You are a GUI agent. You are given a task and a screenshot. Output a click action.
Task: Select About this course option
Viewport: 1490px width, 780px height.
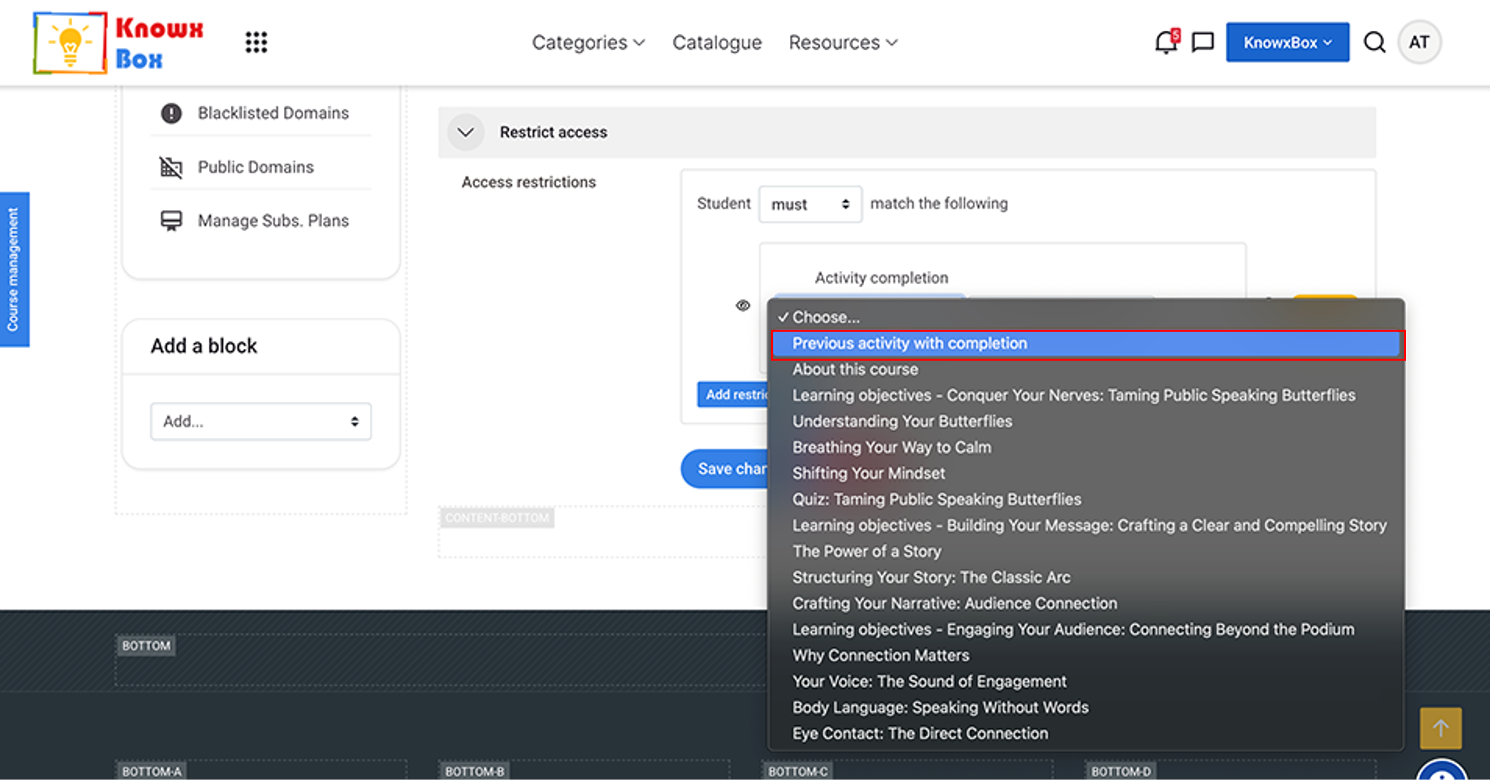click(1086, 369)
